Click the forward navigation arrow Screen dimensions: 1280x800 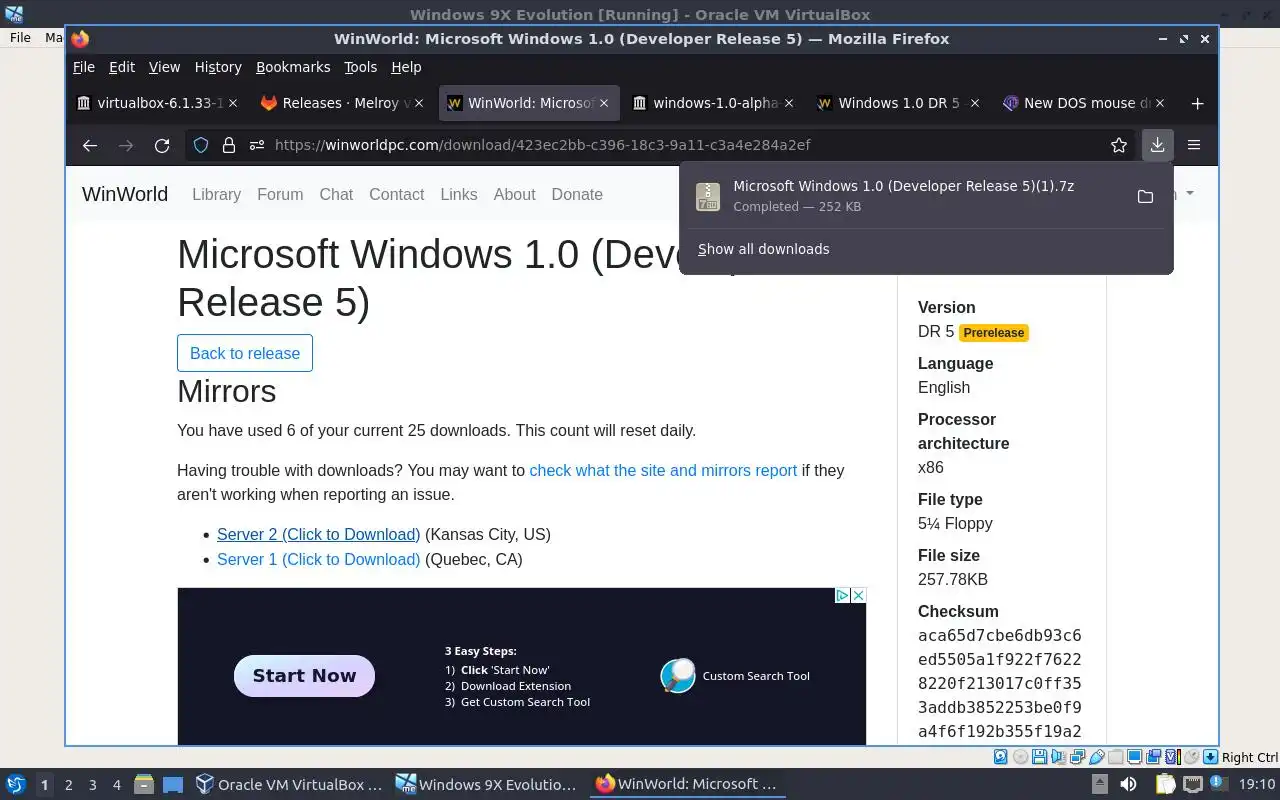point(126,145)
